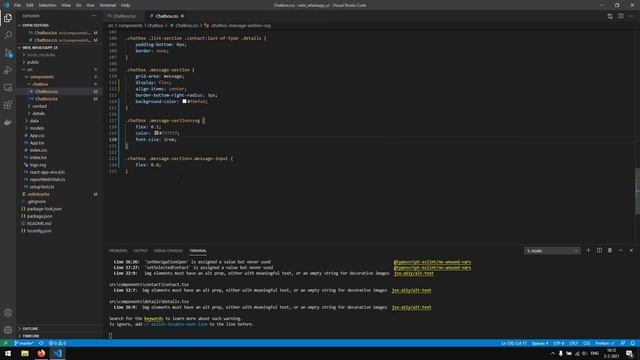640x360 pixels.
Task: Open editor More Actions ellipsis
Action: [631, 16]
